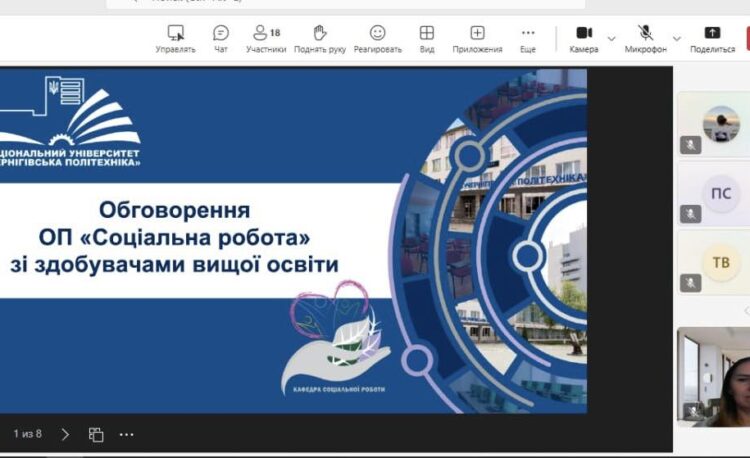Open slide viewer more options ellipsis

(127, 434)
